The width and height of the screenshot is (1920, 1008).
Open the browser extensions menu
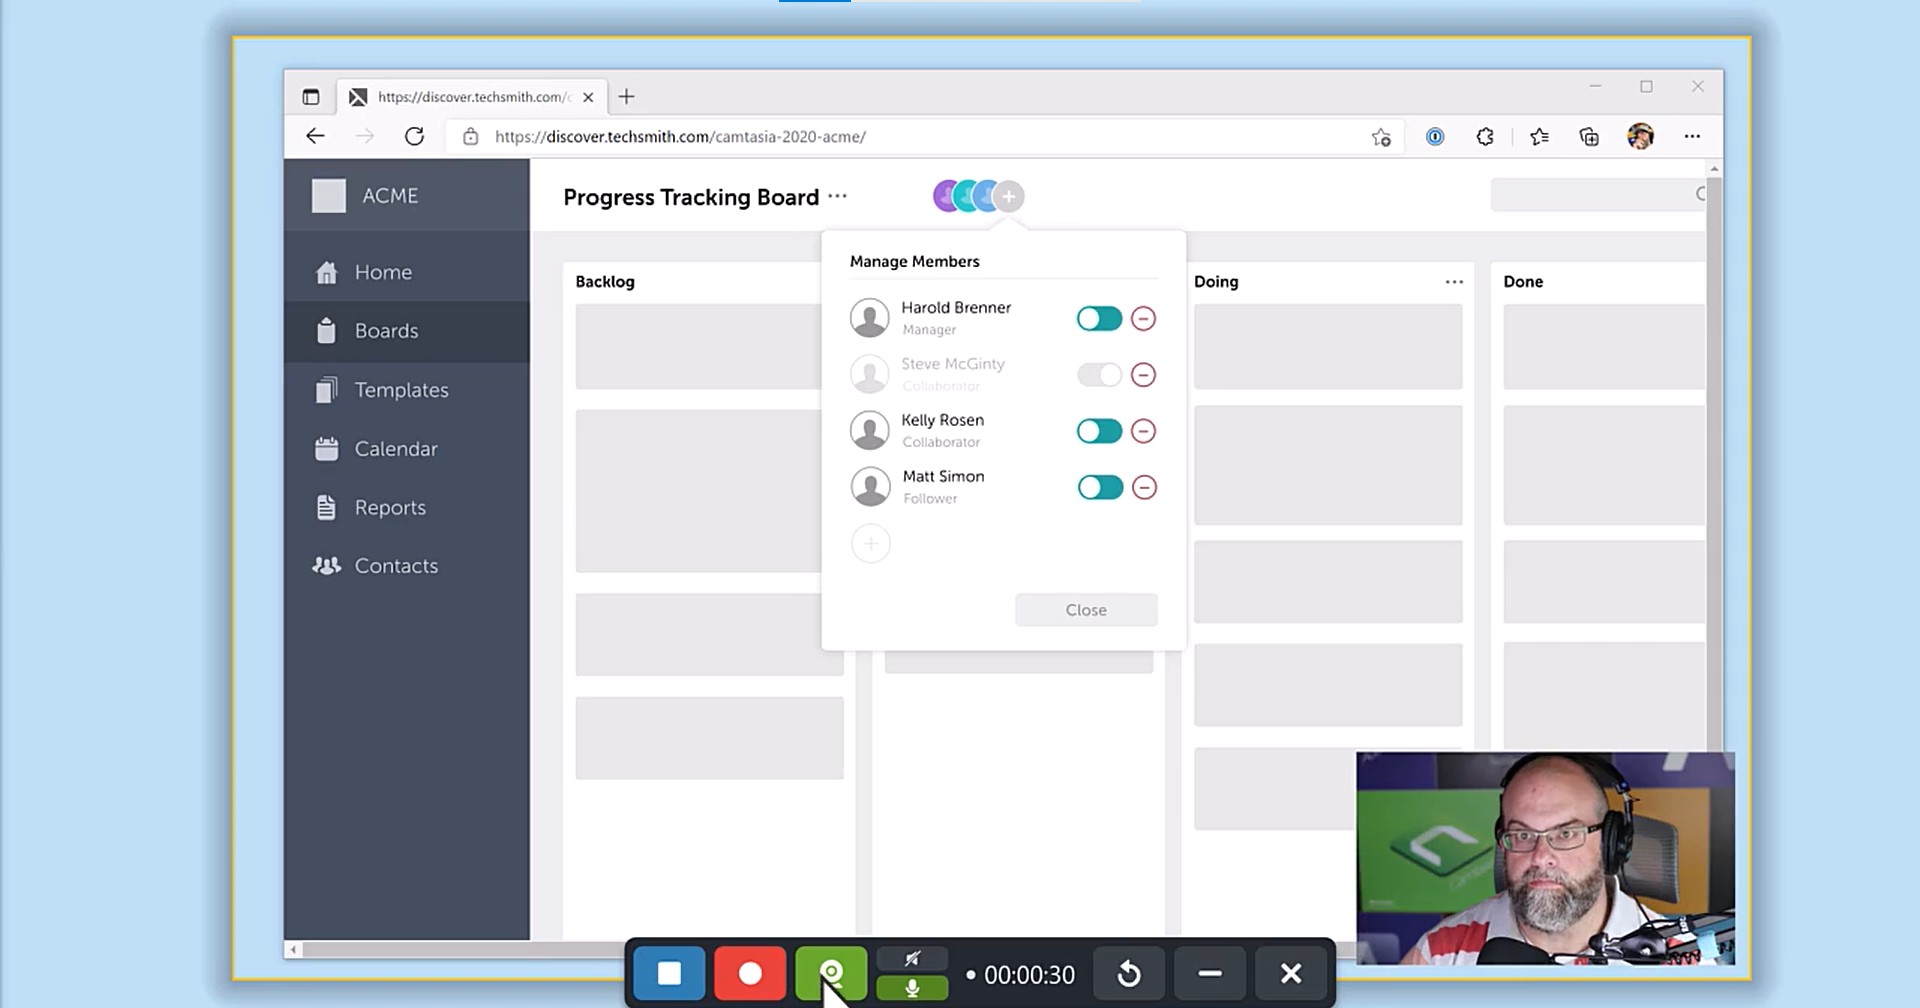(1486, 137)
